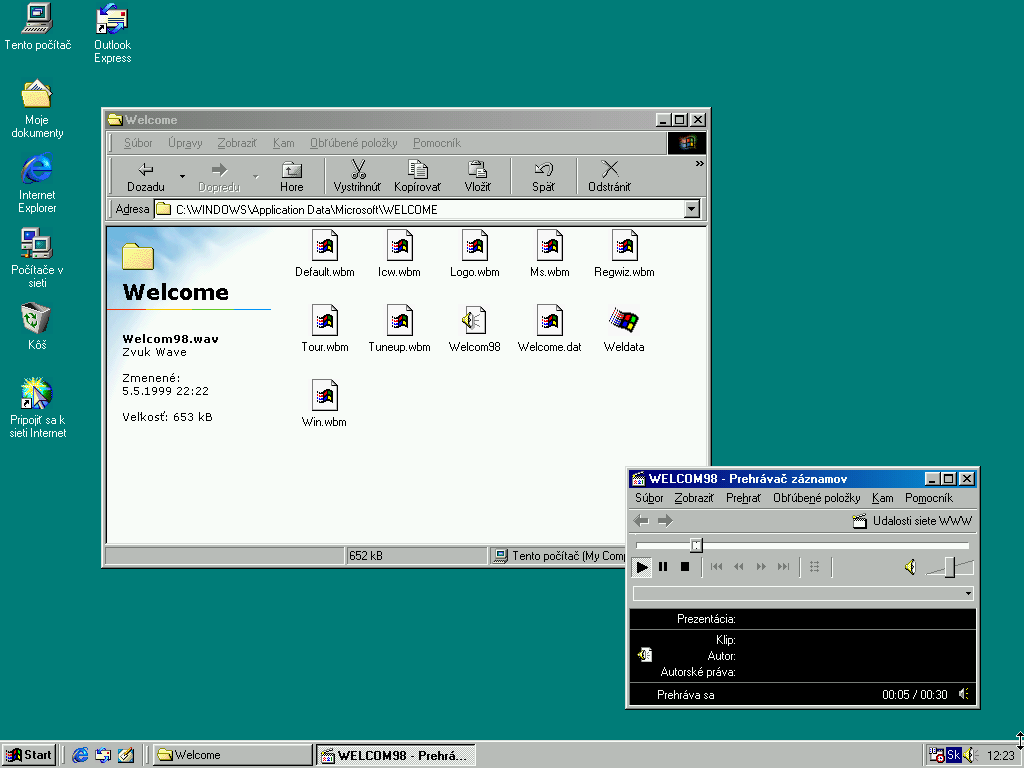Select the Welcom98 sound file icon
Viewport: 1024px width, 768px height.
tap(474, 321)
